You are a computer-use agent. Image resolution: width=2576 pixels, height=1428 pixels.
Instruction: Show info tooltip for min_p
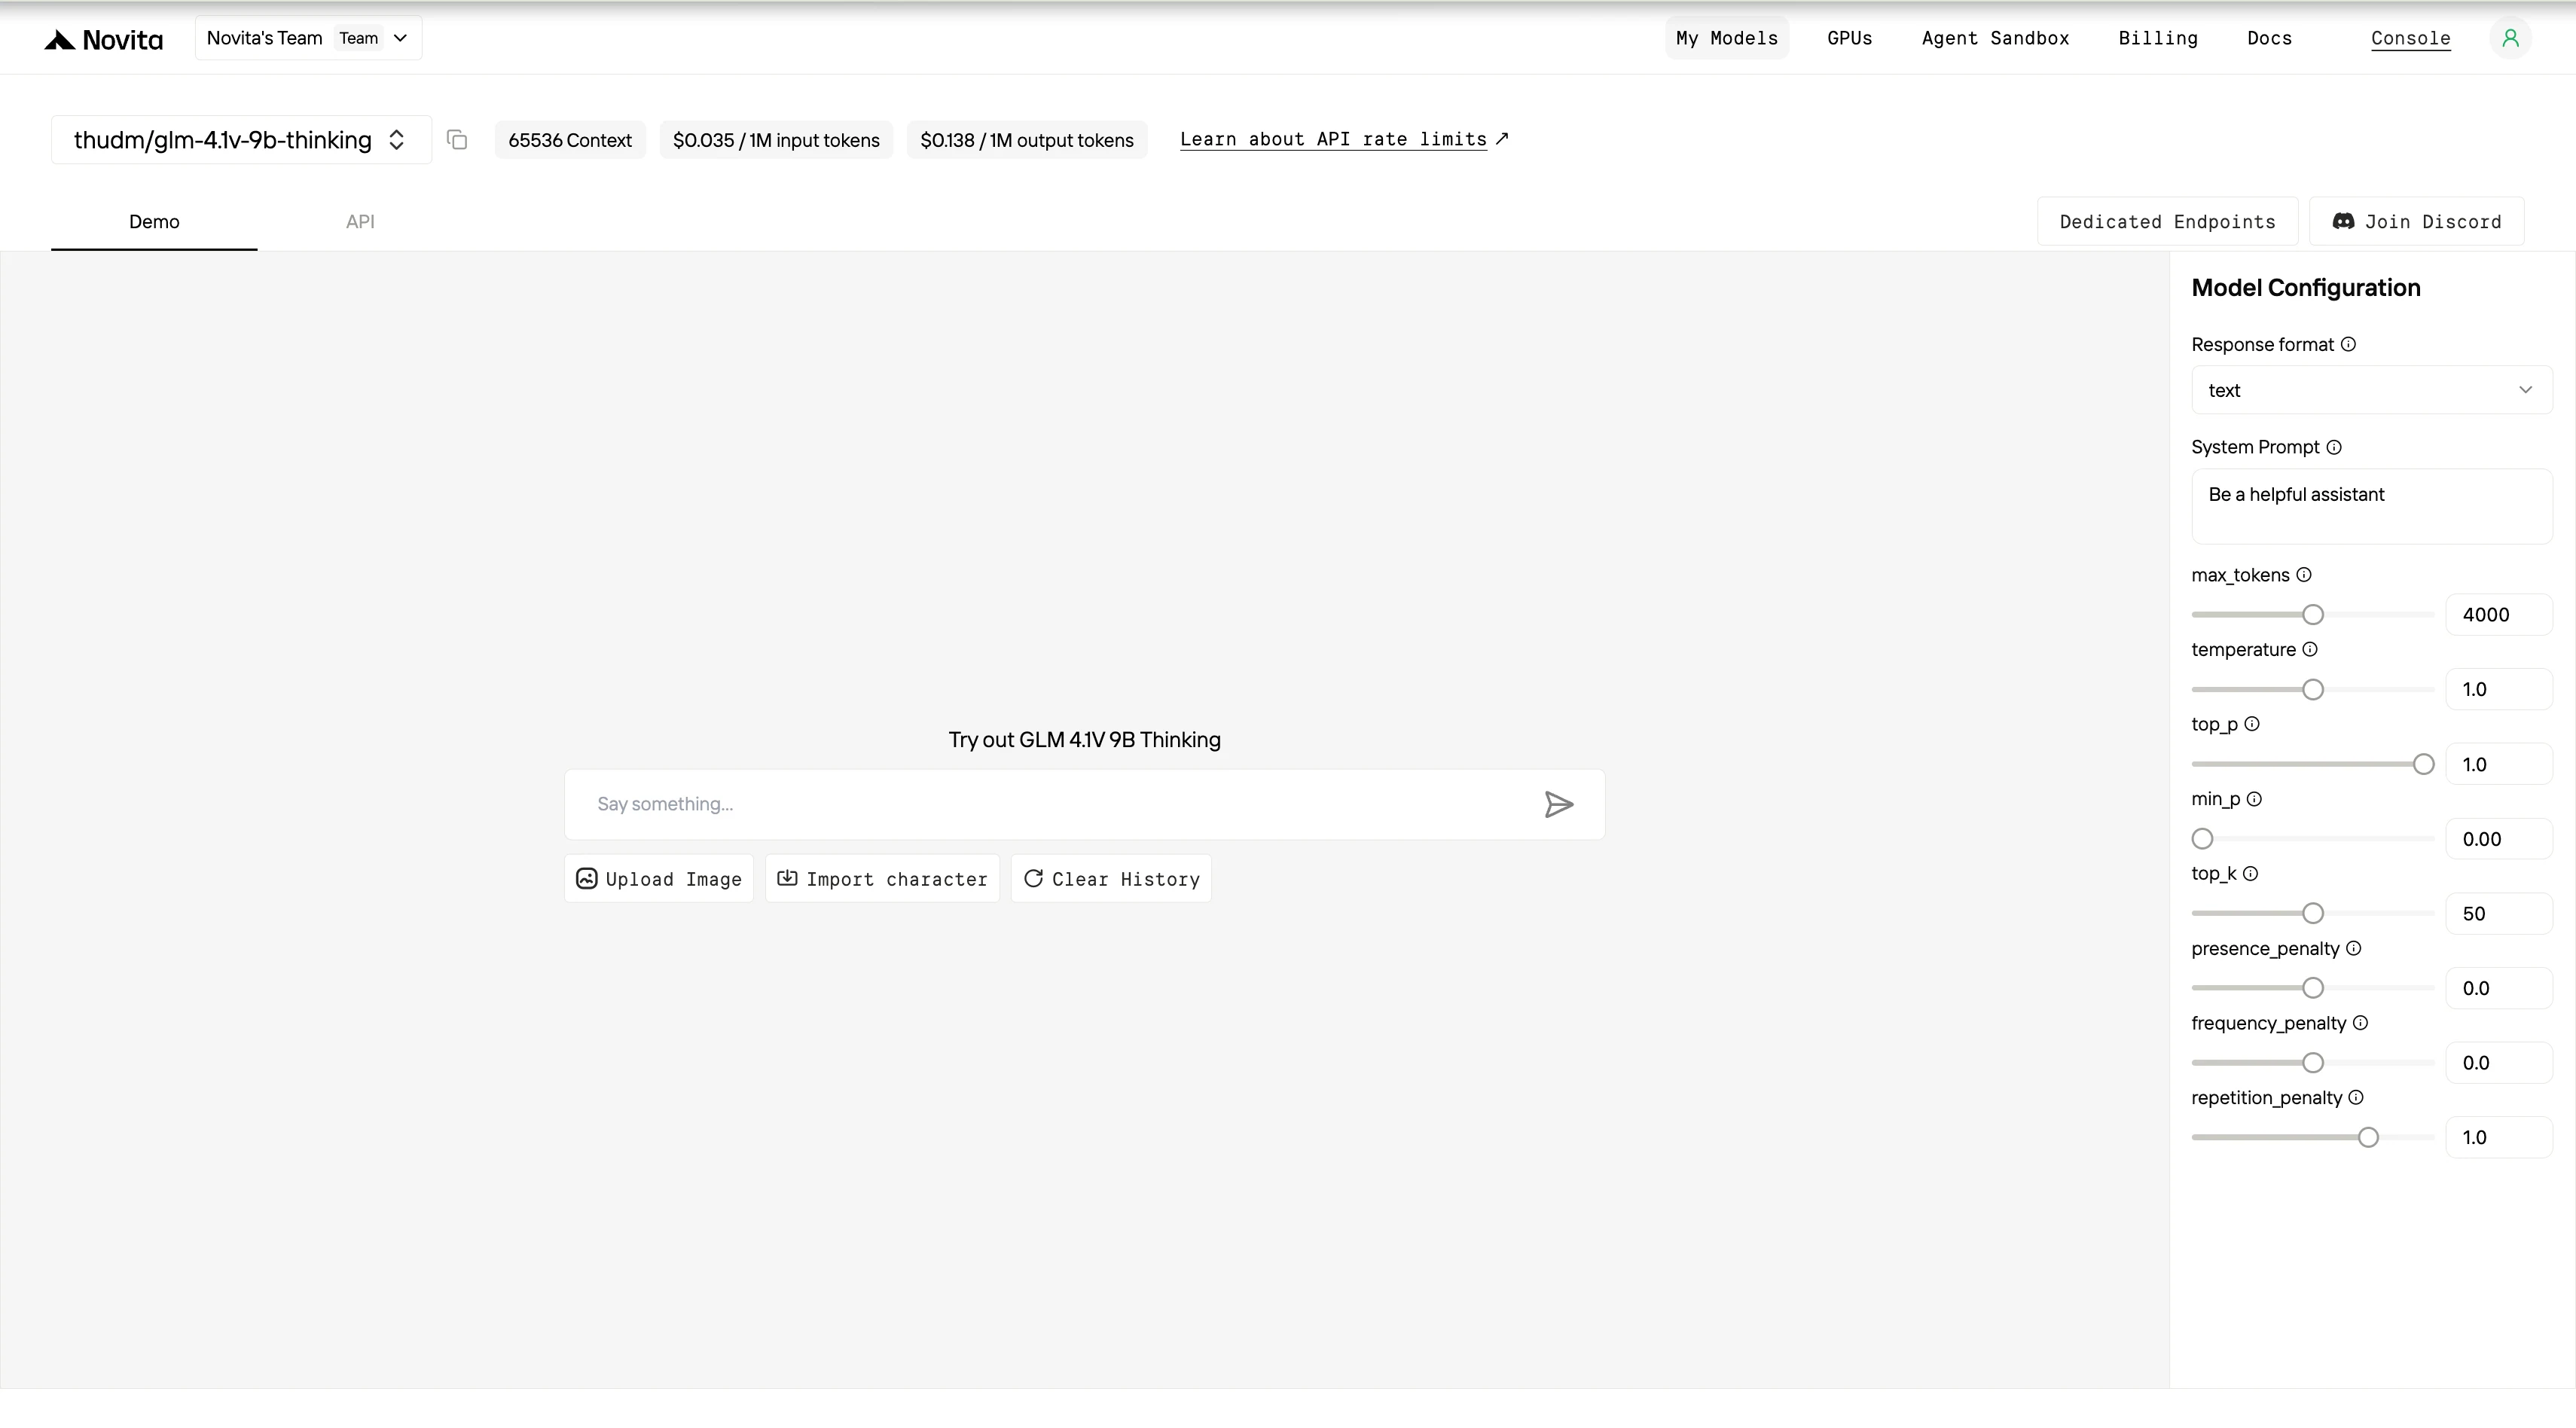coord(2253,799)
